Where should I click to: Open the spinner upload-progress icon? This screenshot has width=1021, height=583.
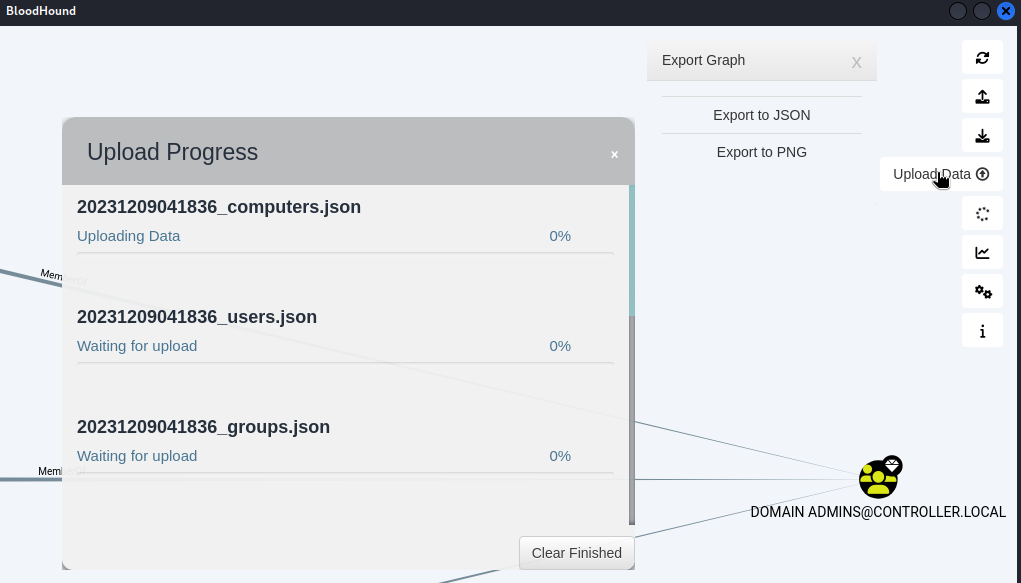(982, 214)
